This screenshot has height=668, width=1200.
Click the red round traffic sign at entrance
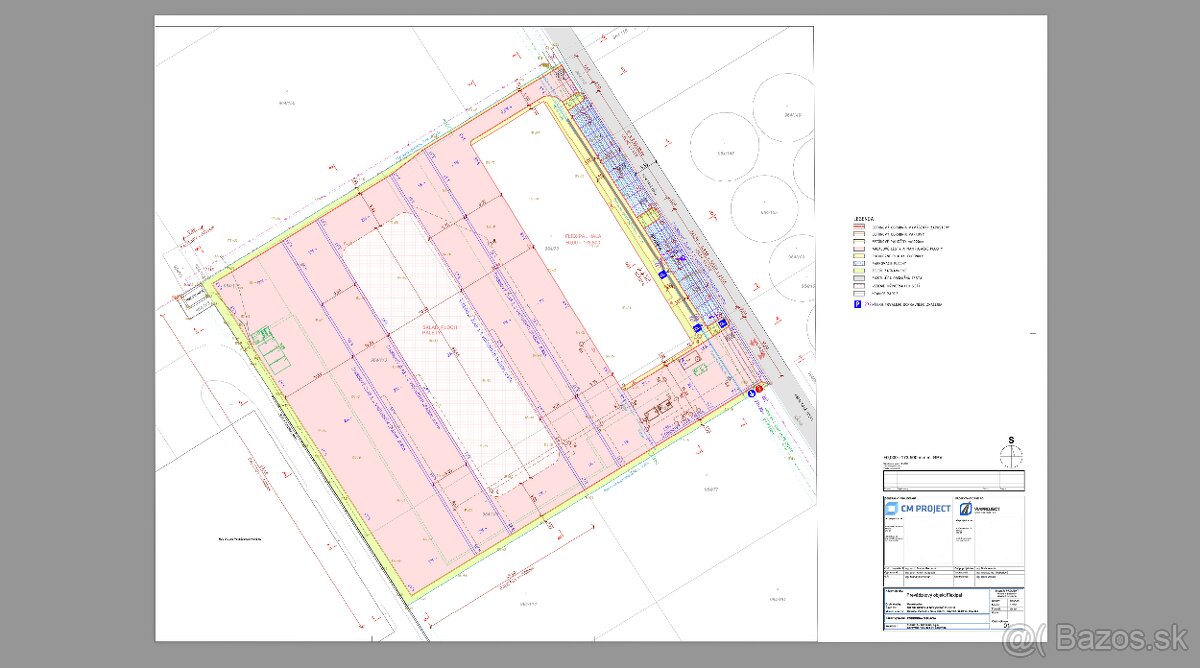click(x=759, y=389)
